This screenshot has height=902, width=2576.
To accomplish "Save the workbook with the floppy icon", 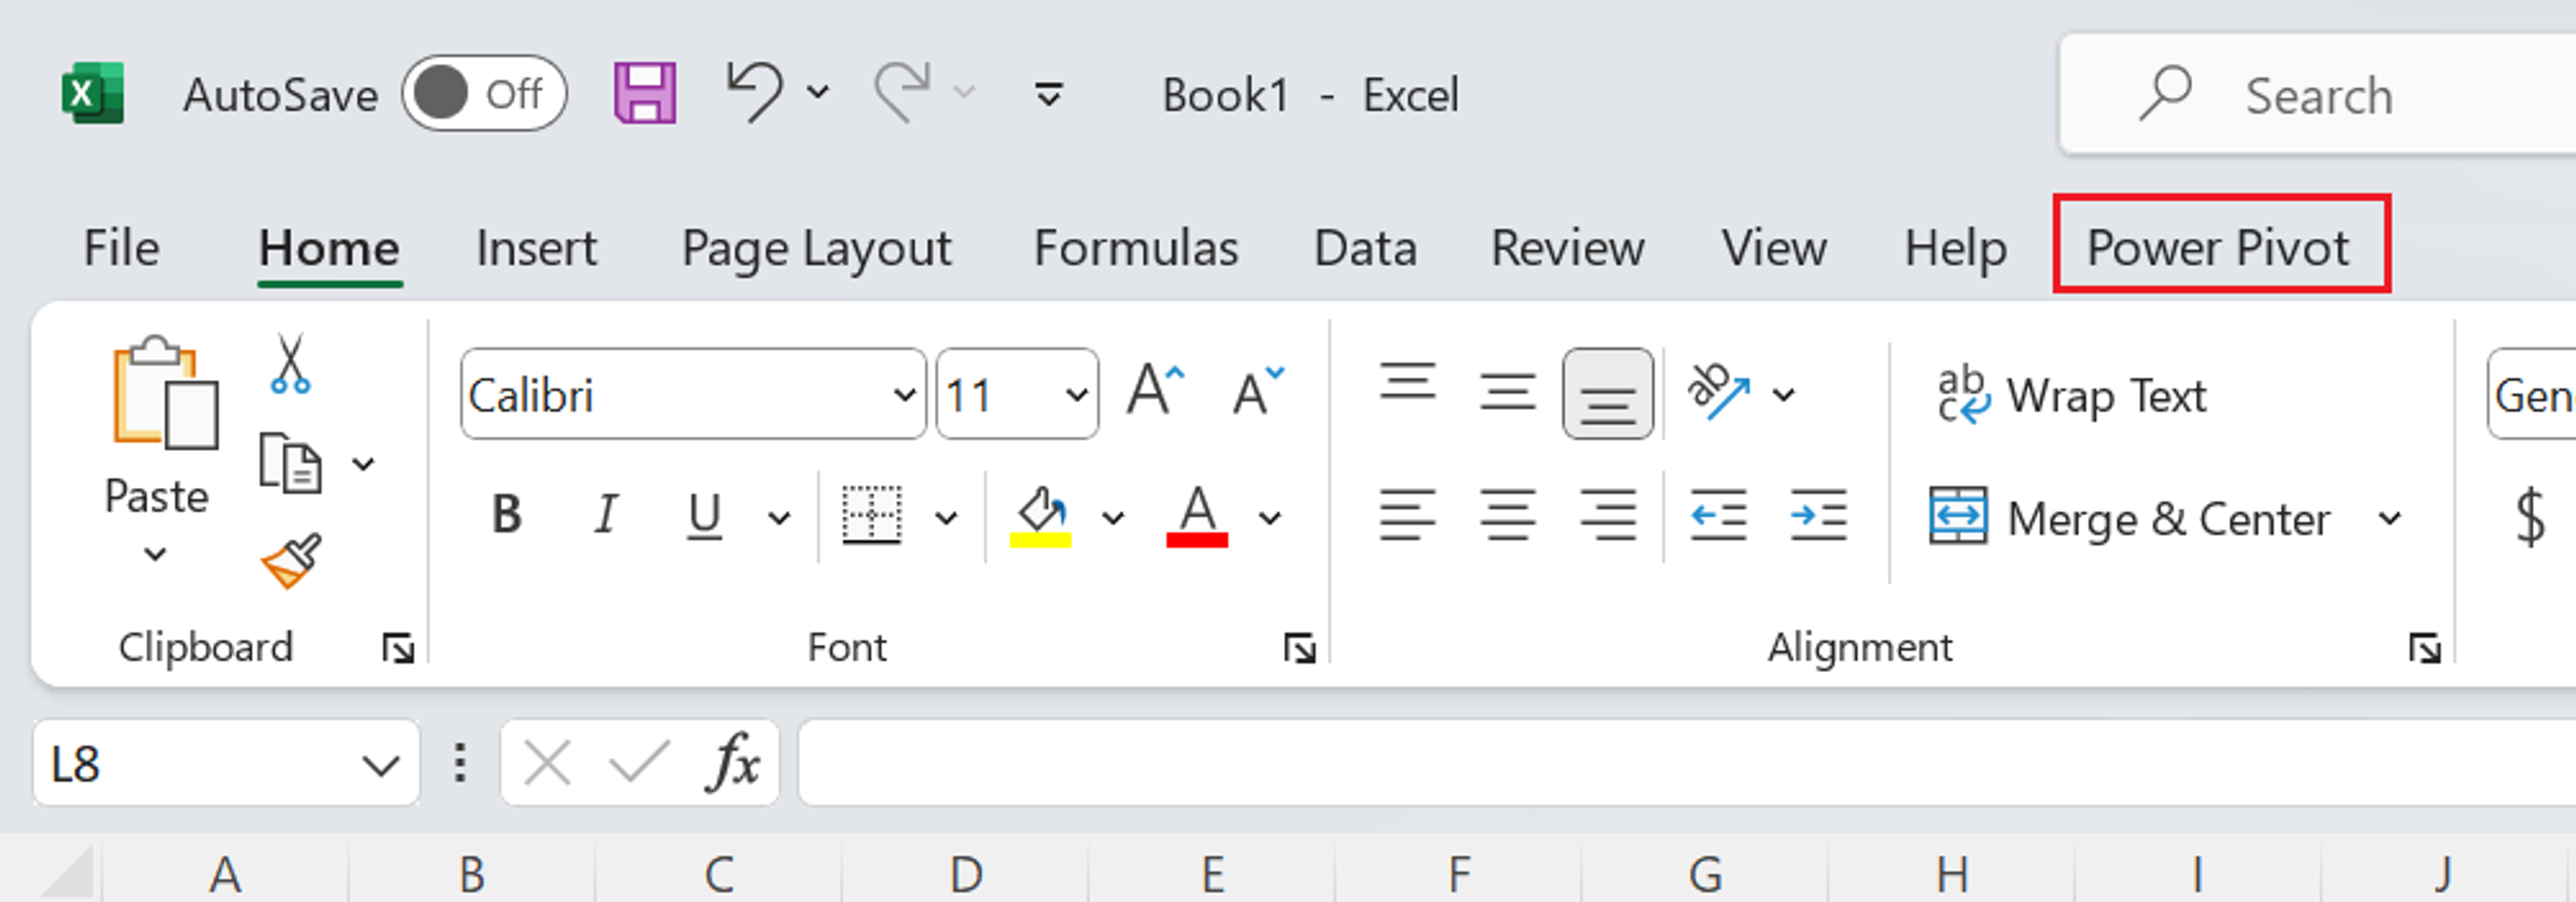I will (644, 94).
